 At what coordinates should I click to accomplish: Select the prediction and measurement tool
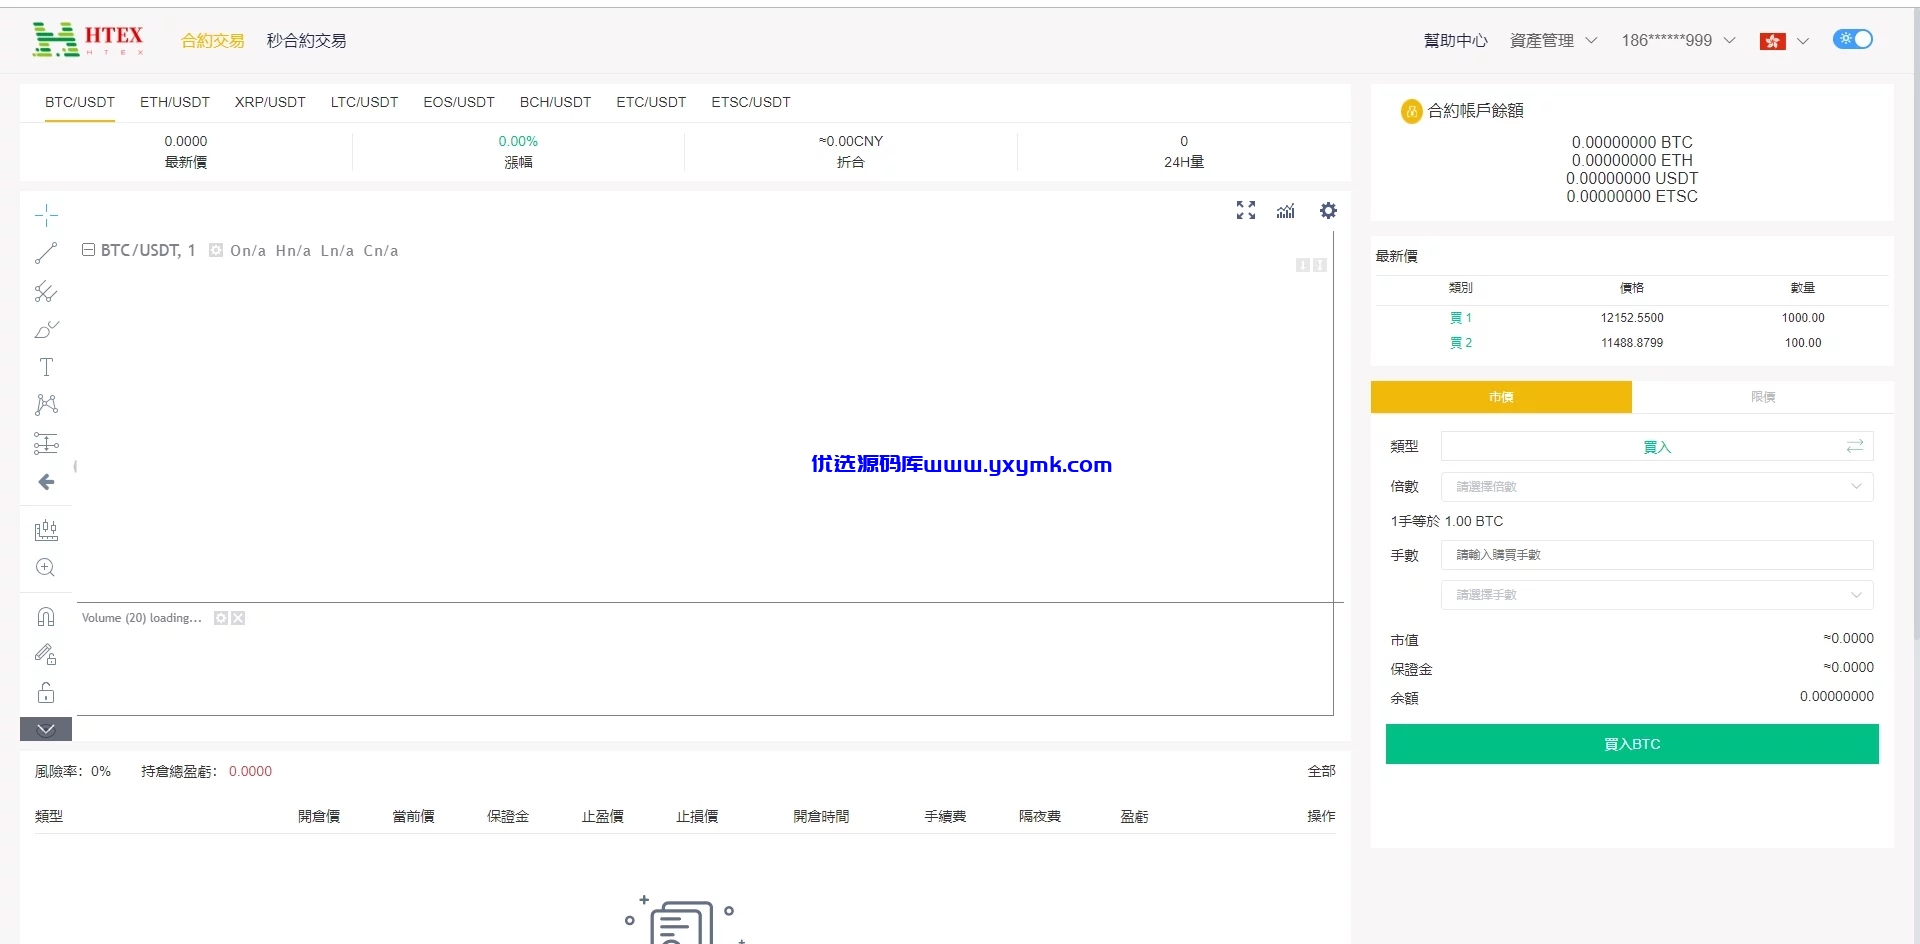point(46,443)
